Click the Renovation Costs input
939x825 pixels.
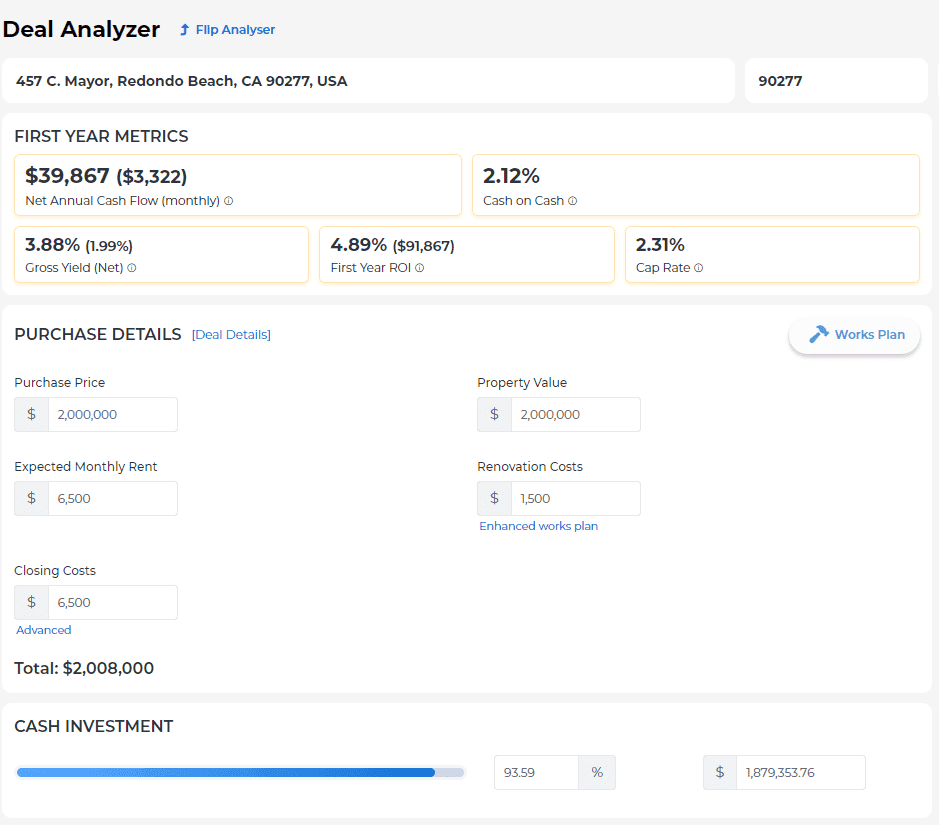pos(575,498)
